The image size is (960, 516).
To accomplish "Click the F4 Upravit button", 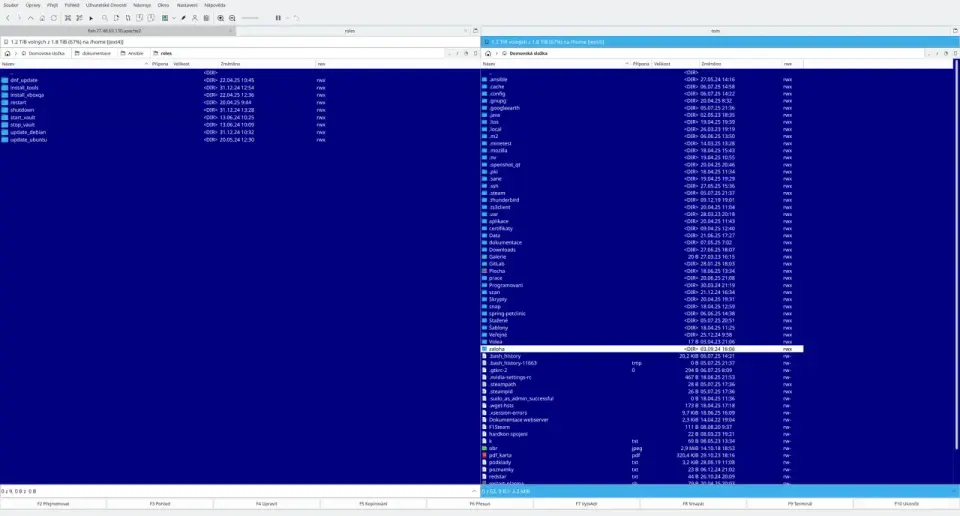I will point(266,504).
